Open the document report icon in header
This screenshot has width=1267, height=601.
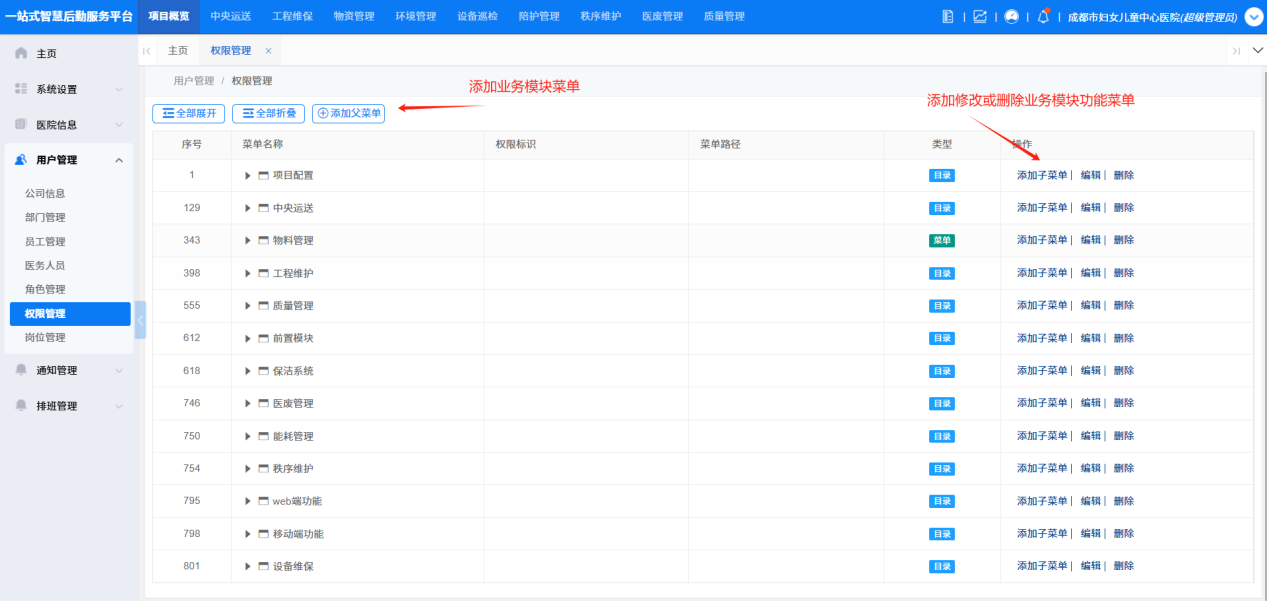click(949, 17)
